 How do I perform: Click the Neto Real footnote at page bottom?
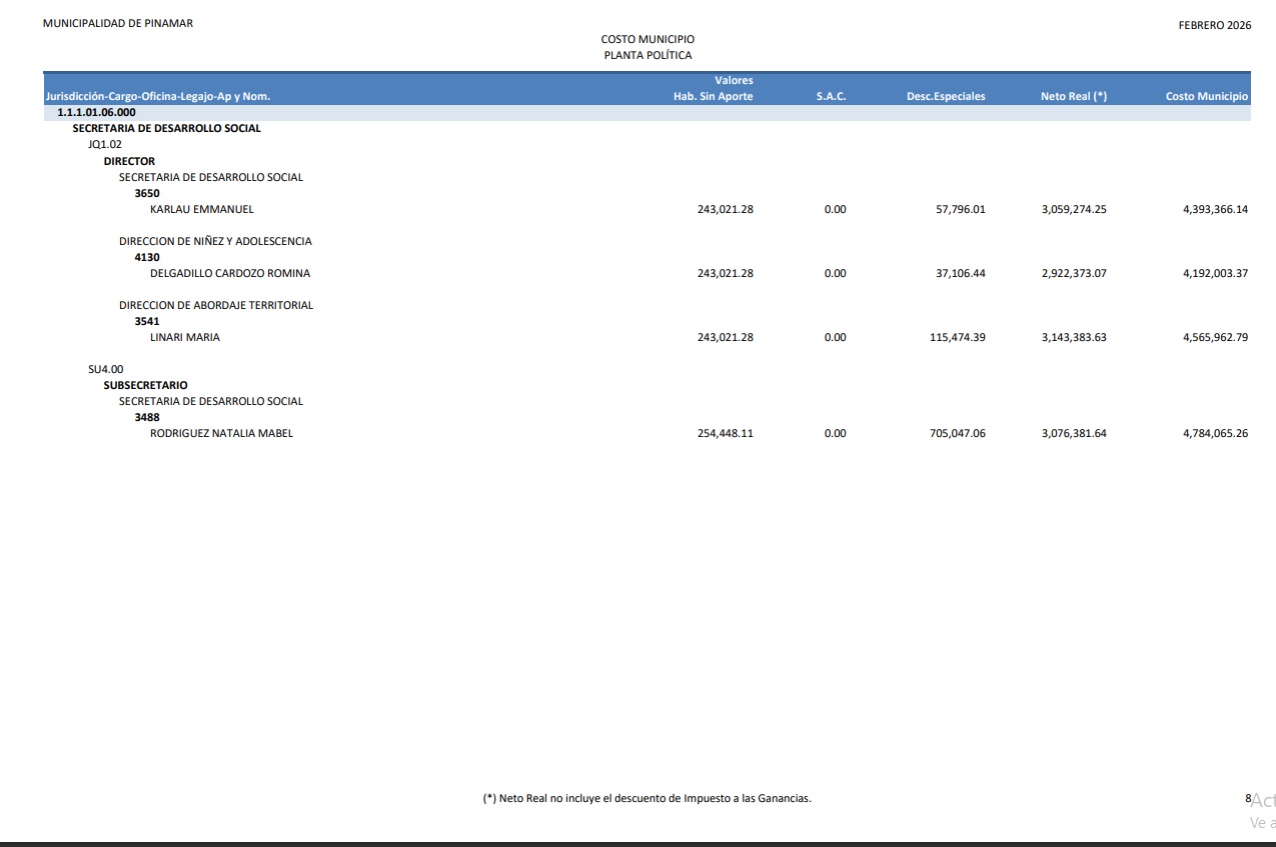coord(646,798)
